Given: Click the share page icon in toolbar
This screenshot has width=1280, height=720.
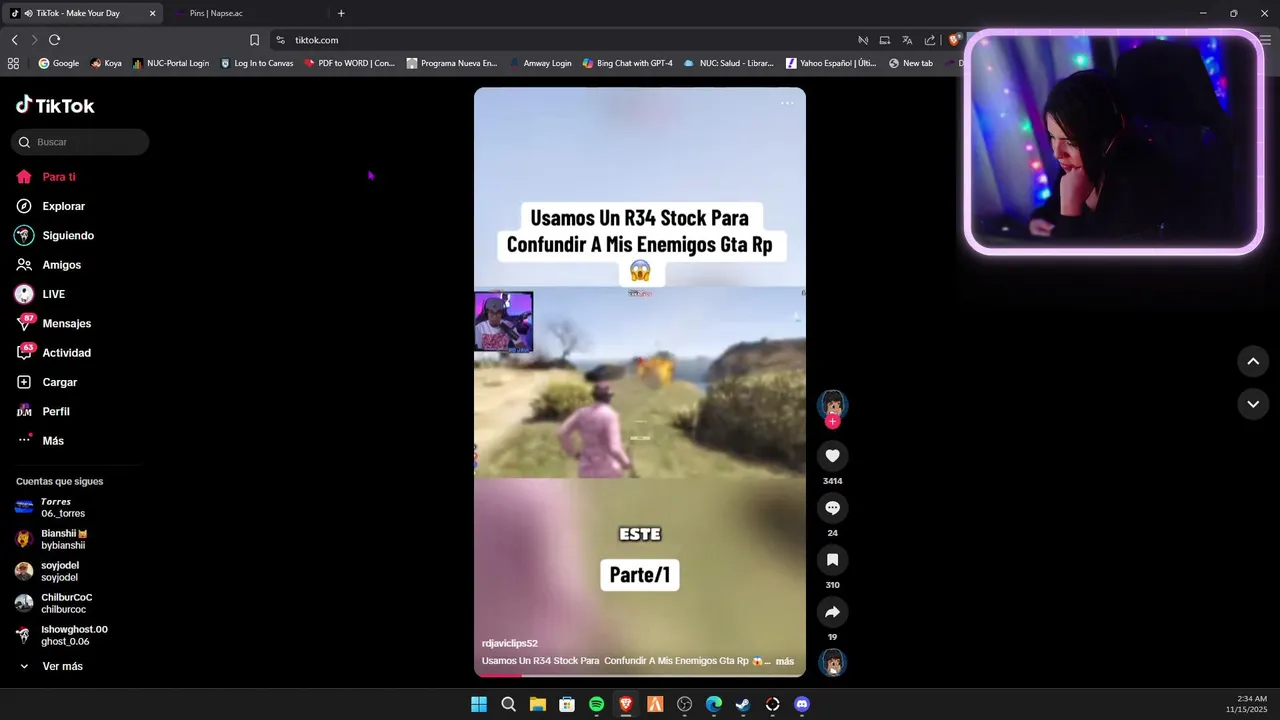Looking at the screenshot, I should (930, 40).
